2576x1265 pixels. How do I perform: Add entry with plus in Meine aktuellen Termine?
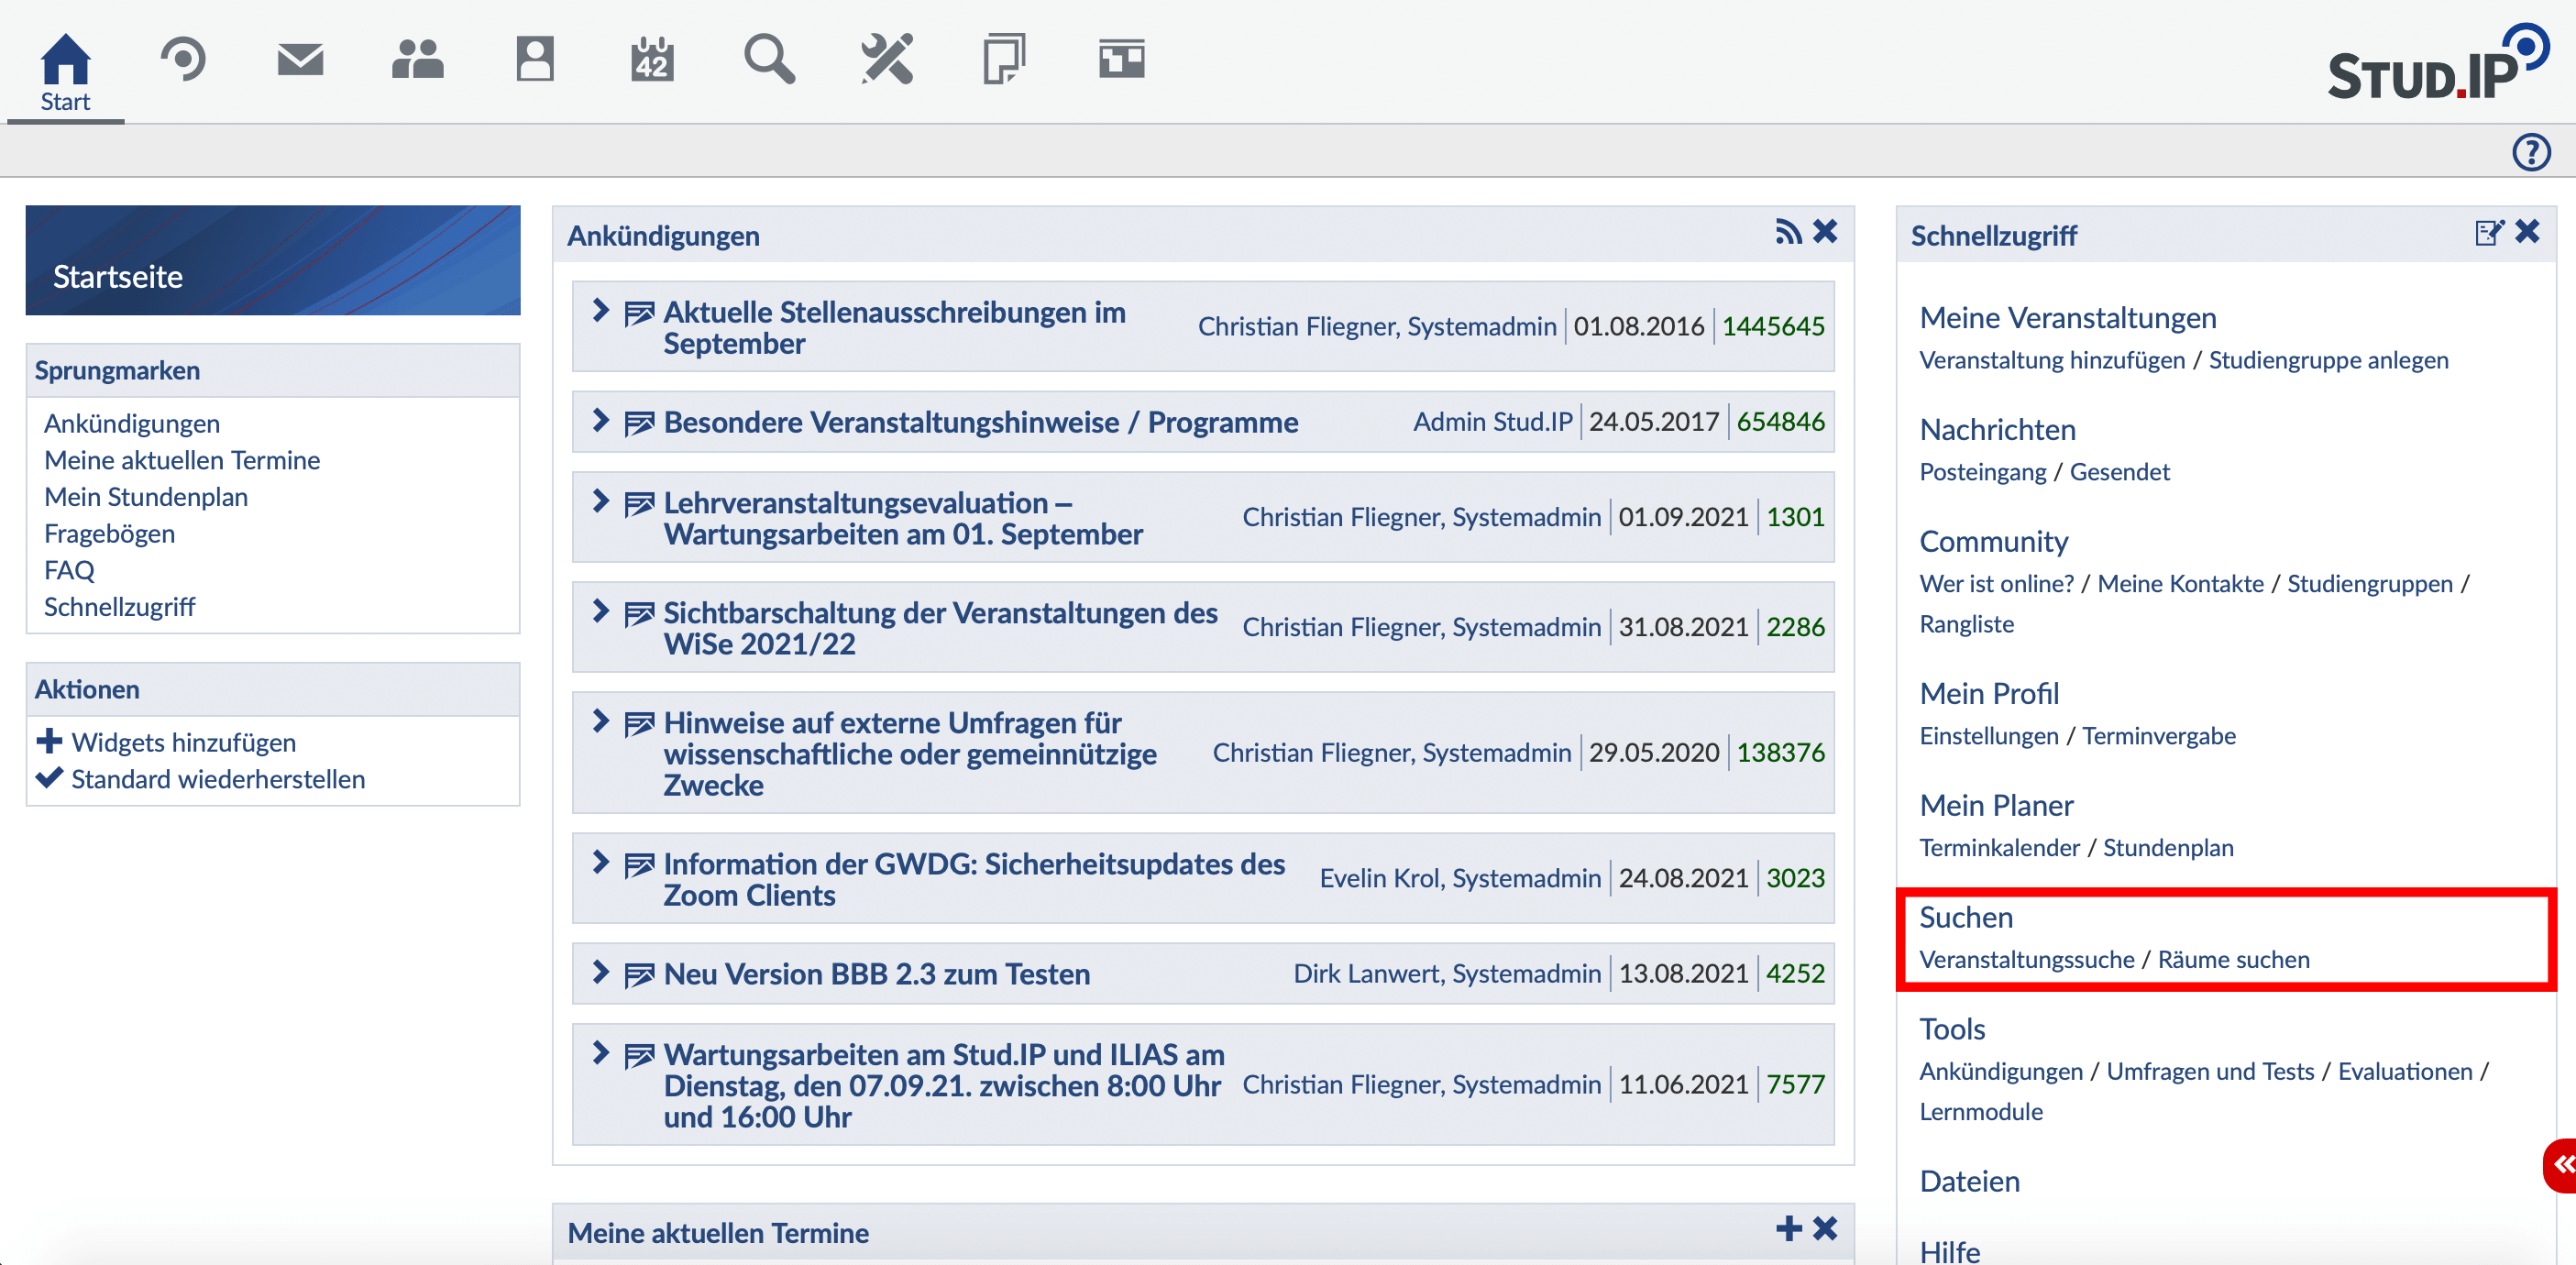pos(1788,1229)
